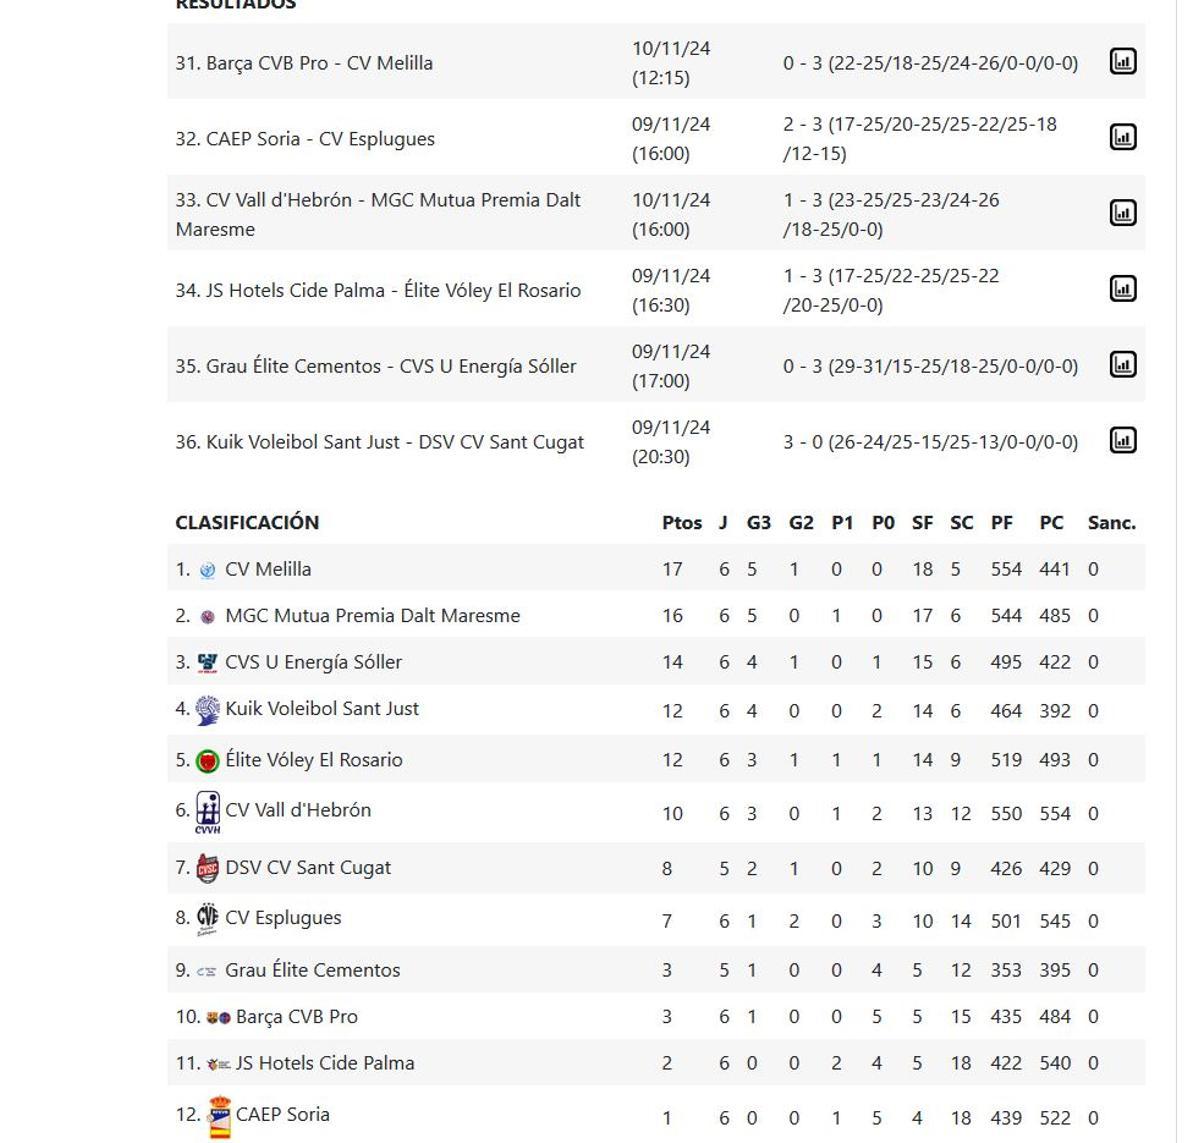
Task: Open the Kuik Voleibol Sant Just team entry
Action: 320,708
